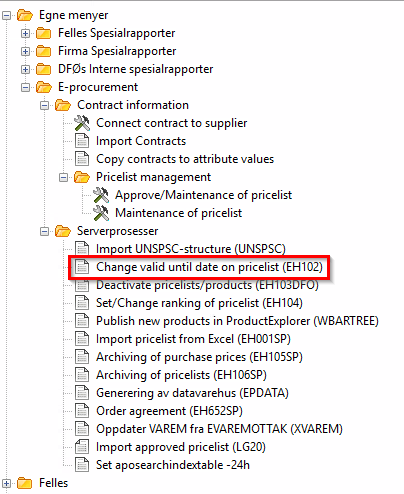
Task: Collapse the Serverprosesser folder
Action: (x=44, y=231)
